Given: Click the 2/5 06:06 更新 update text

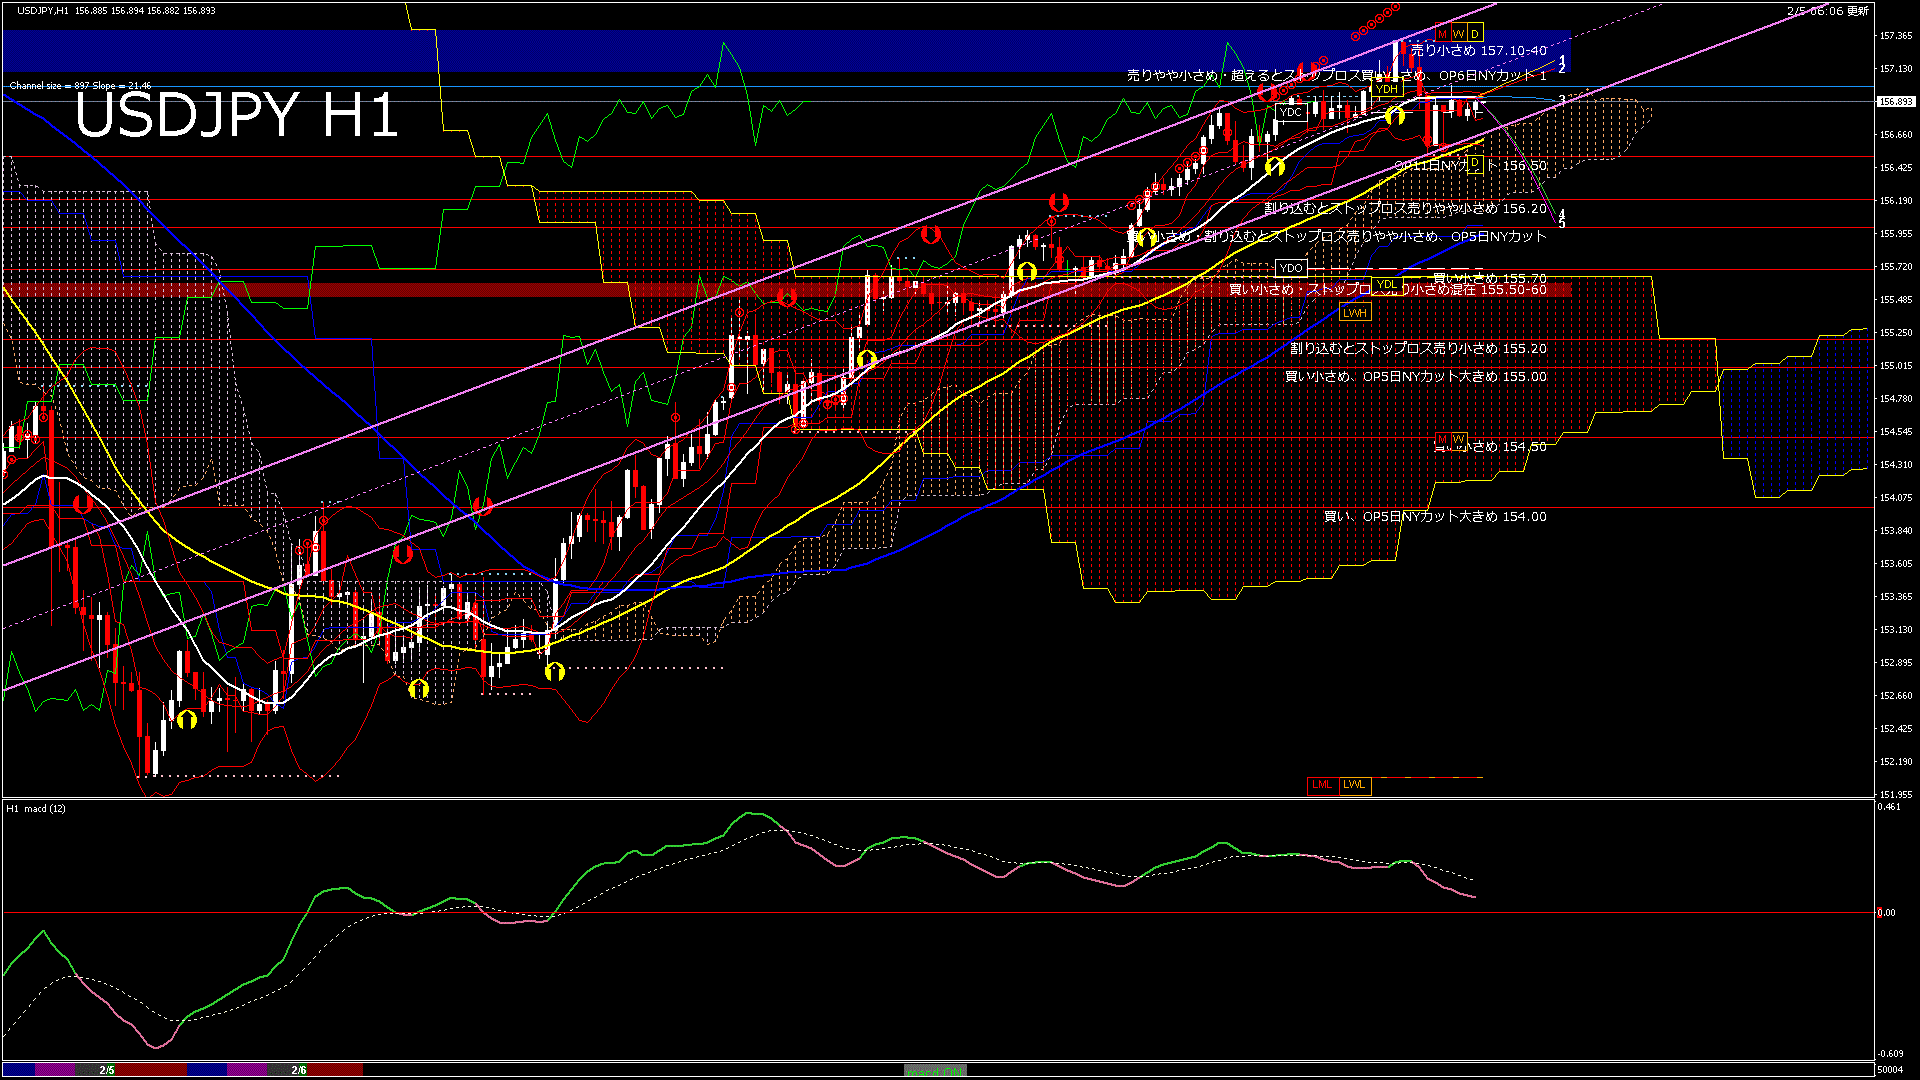Looking at the screenshot, I should click(1827, 11).
